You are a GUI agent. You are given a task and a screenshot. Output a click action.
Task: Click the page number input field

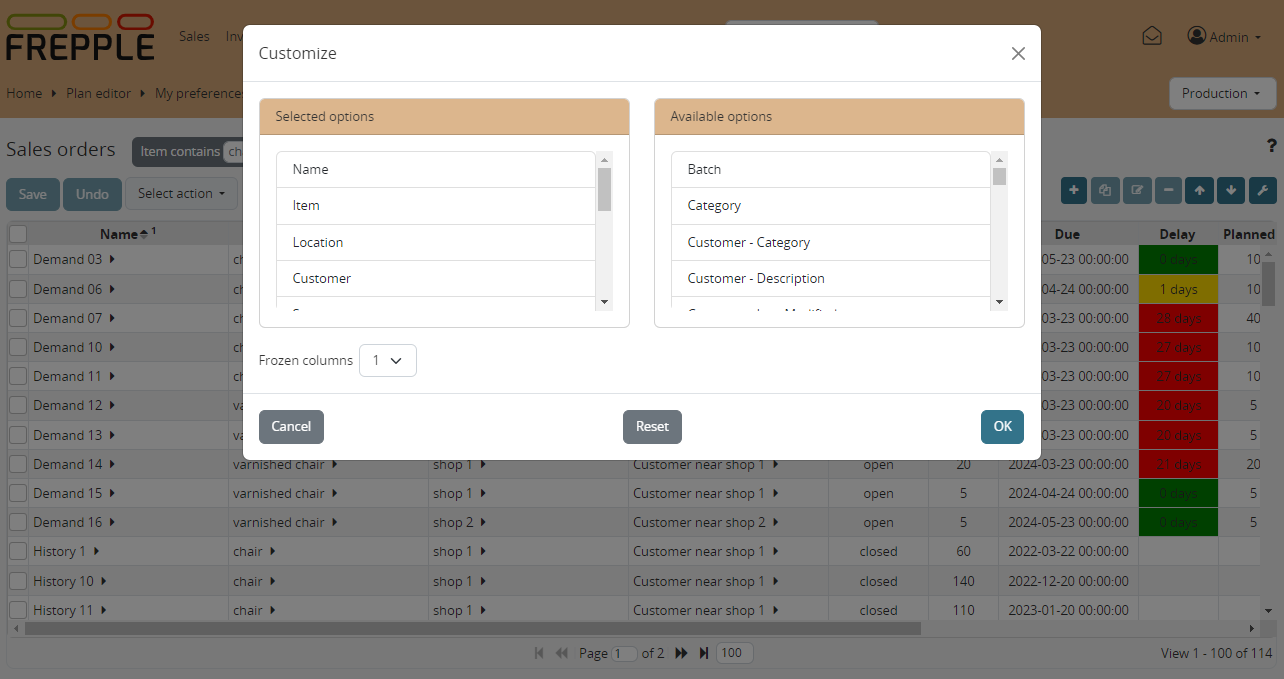[x=624, y=653]
